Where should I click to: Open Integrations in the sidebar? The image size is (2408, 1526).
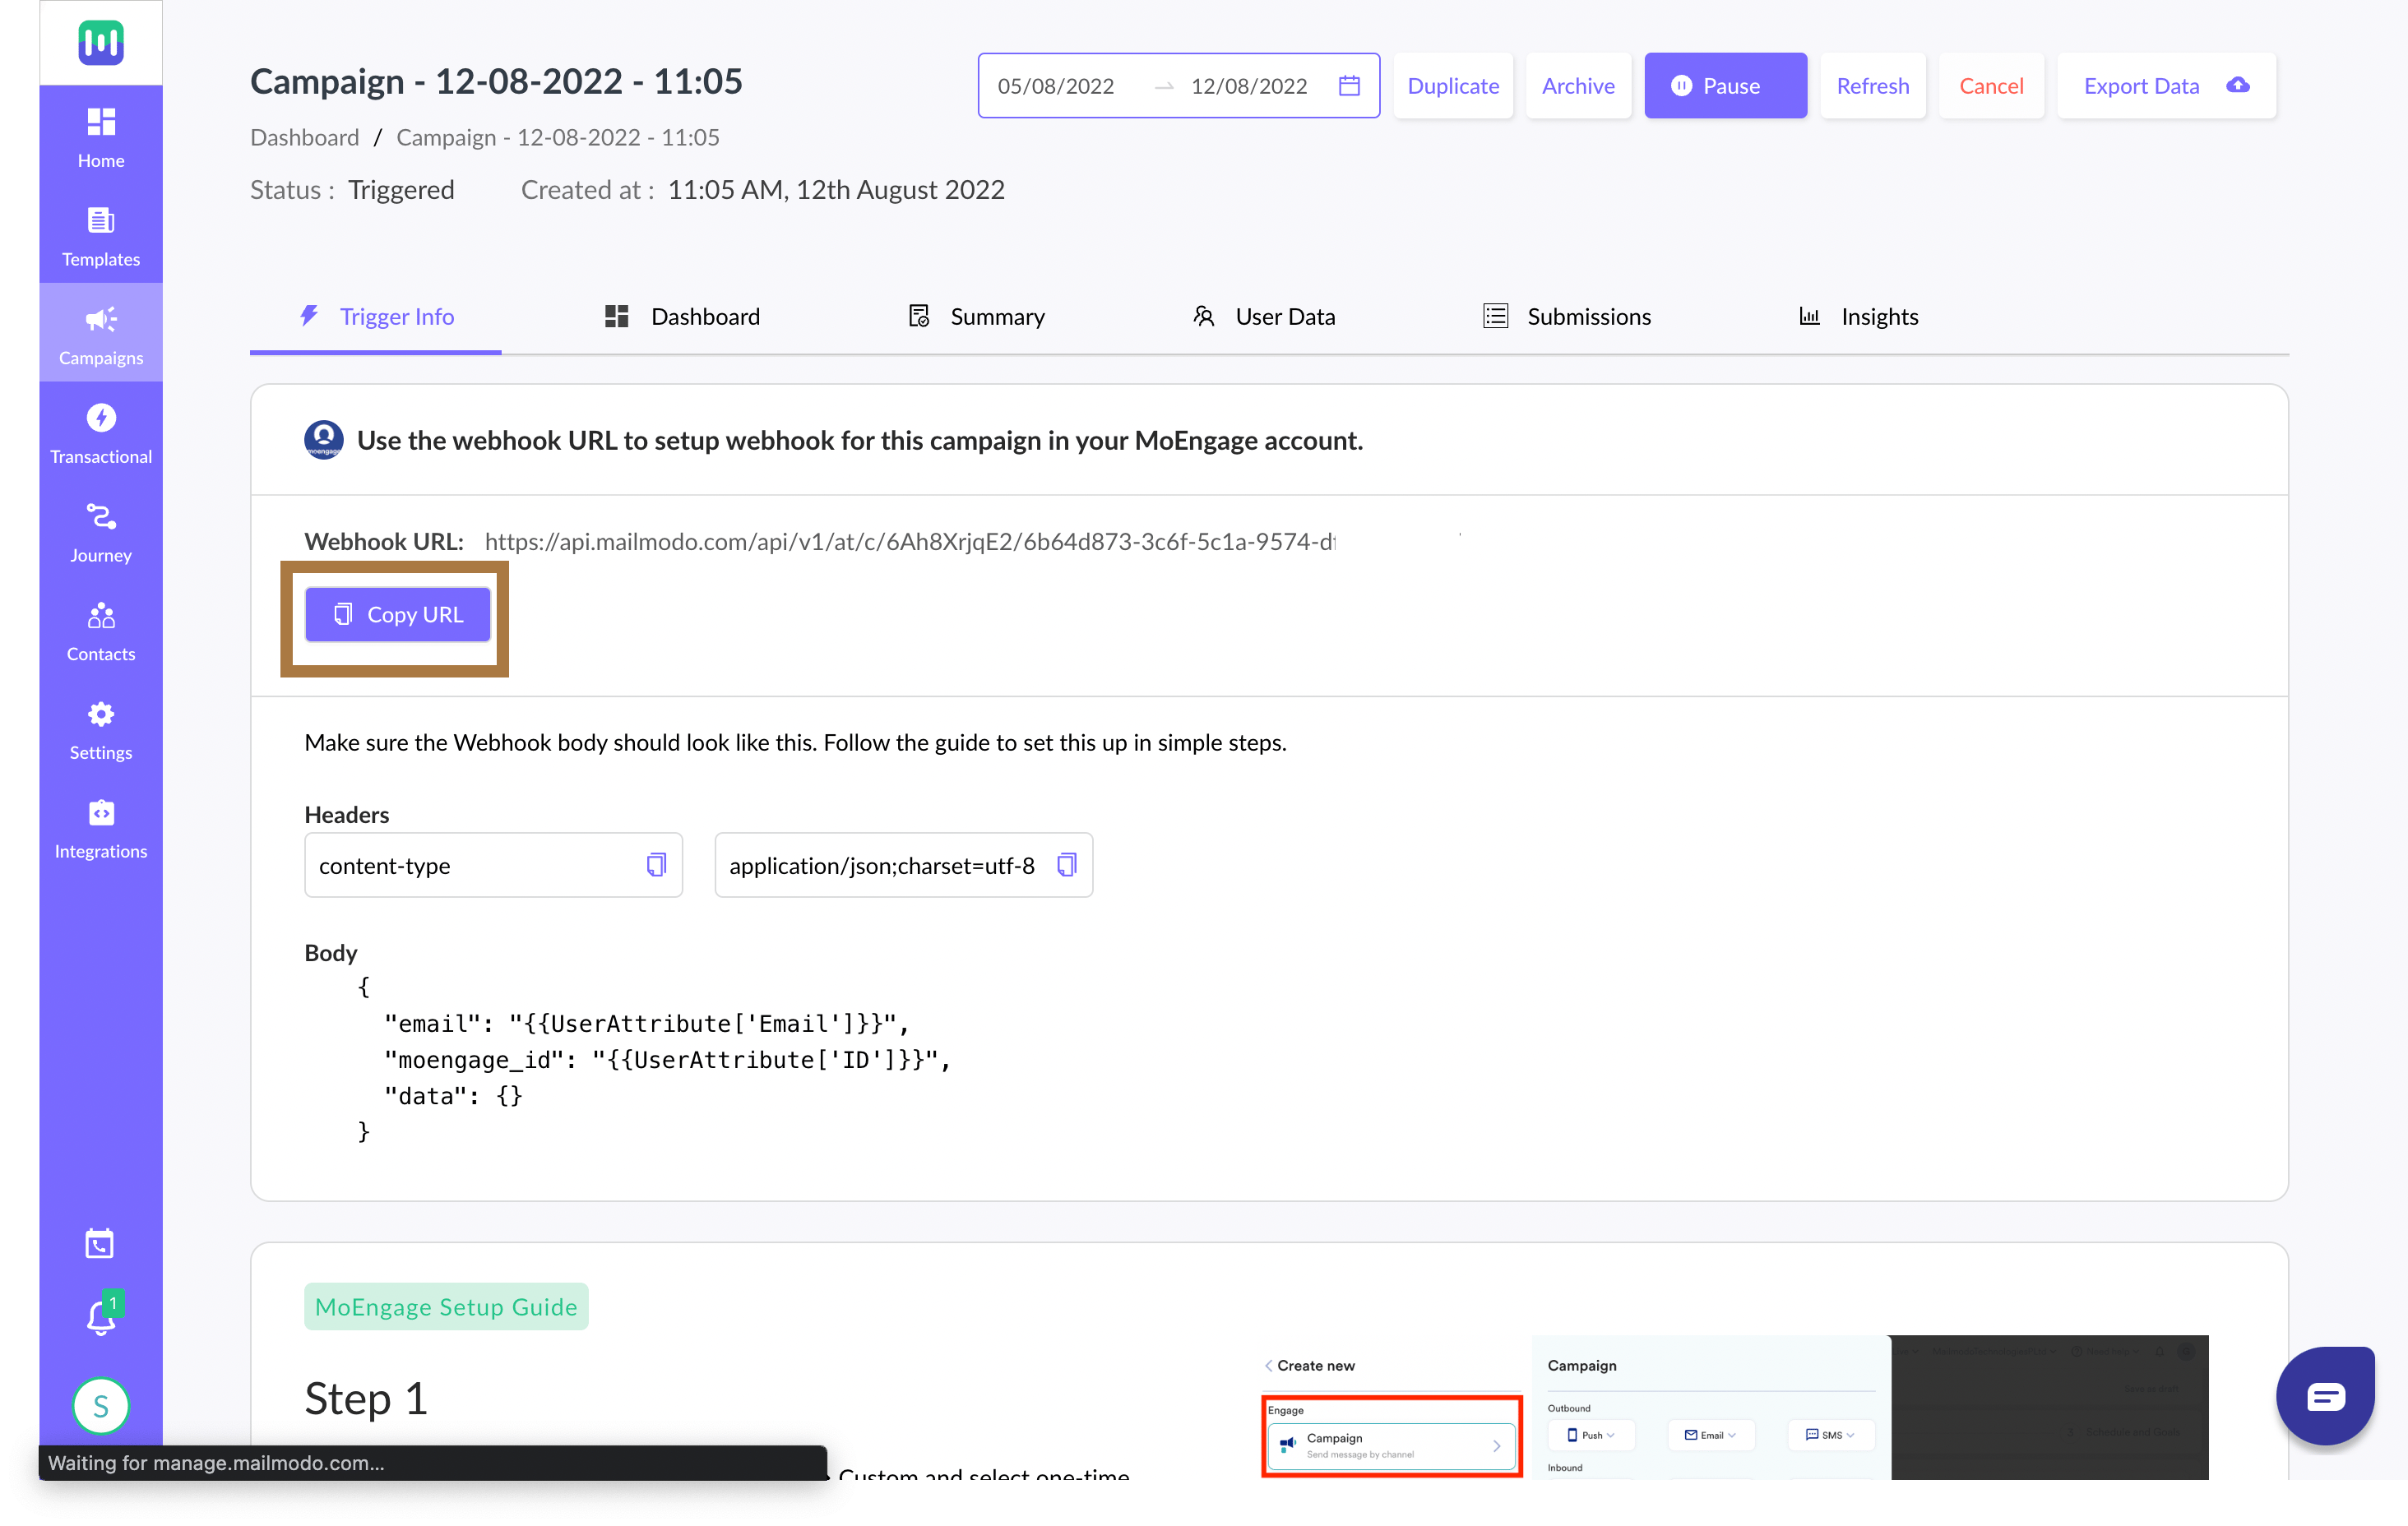(101, 828)
